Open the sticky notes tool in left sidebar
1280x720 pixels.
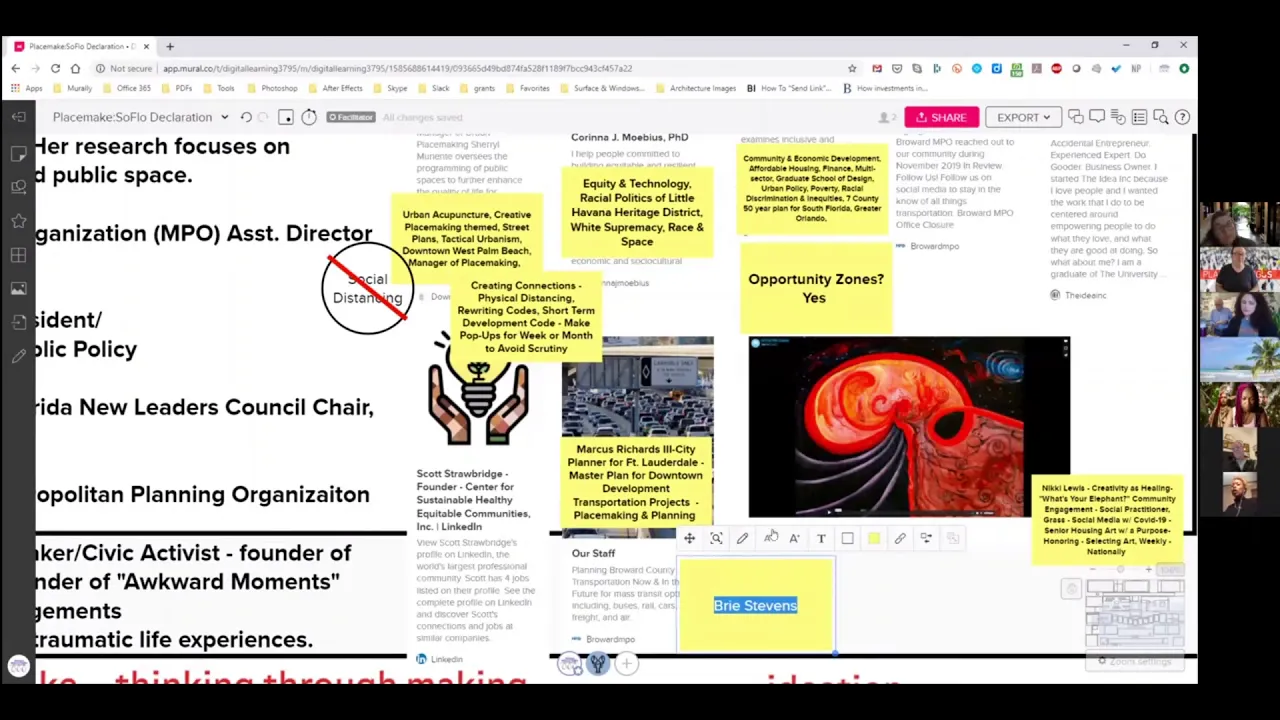point(18,152)
